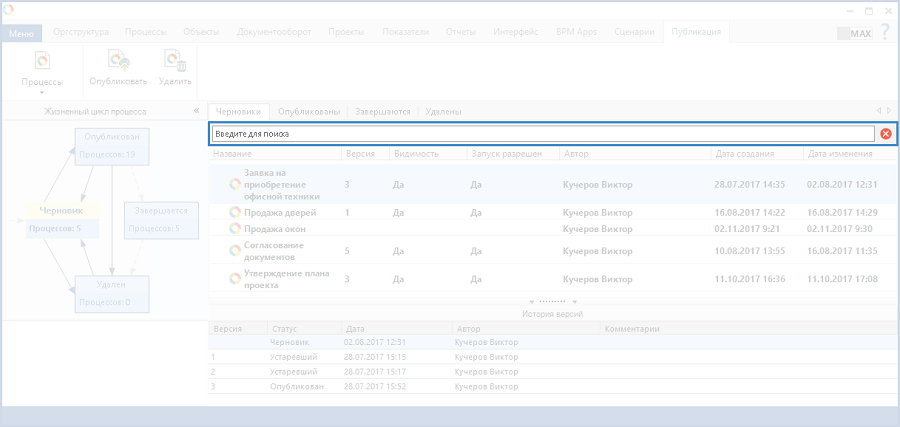
Task: Click the search input field
Action: [x=540, y=134]
